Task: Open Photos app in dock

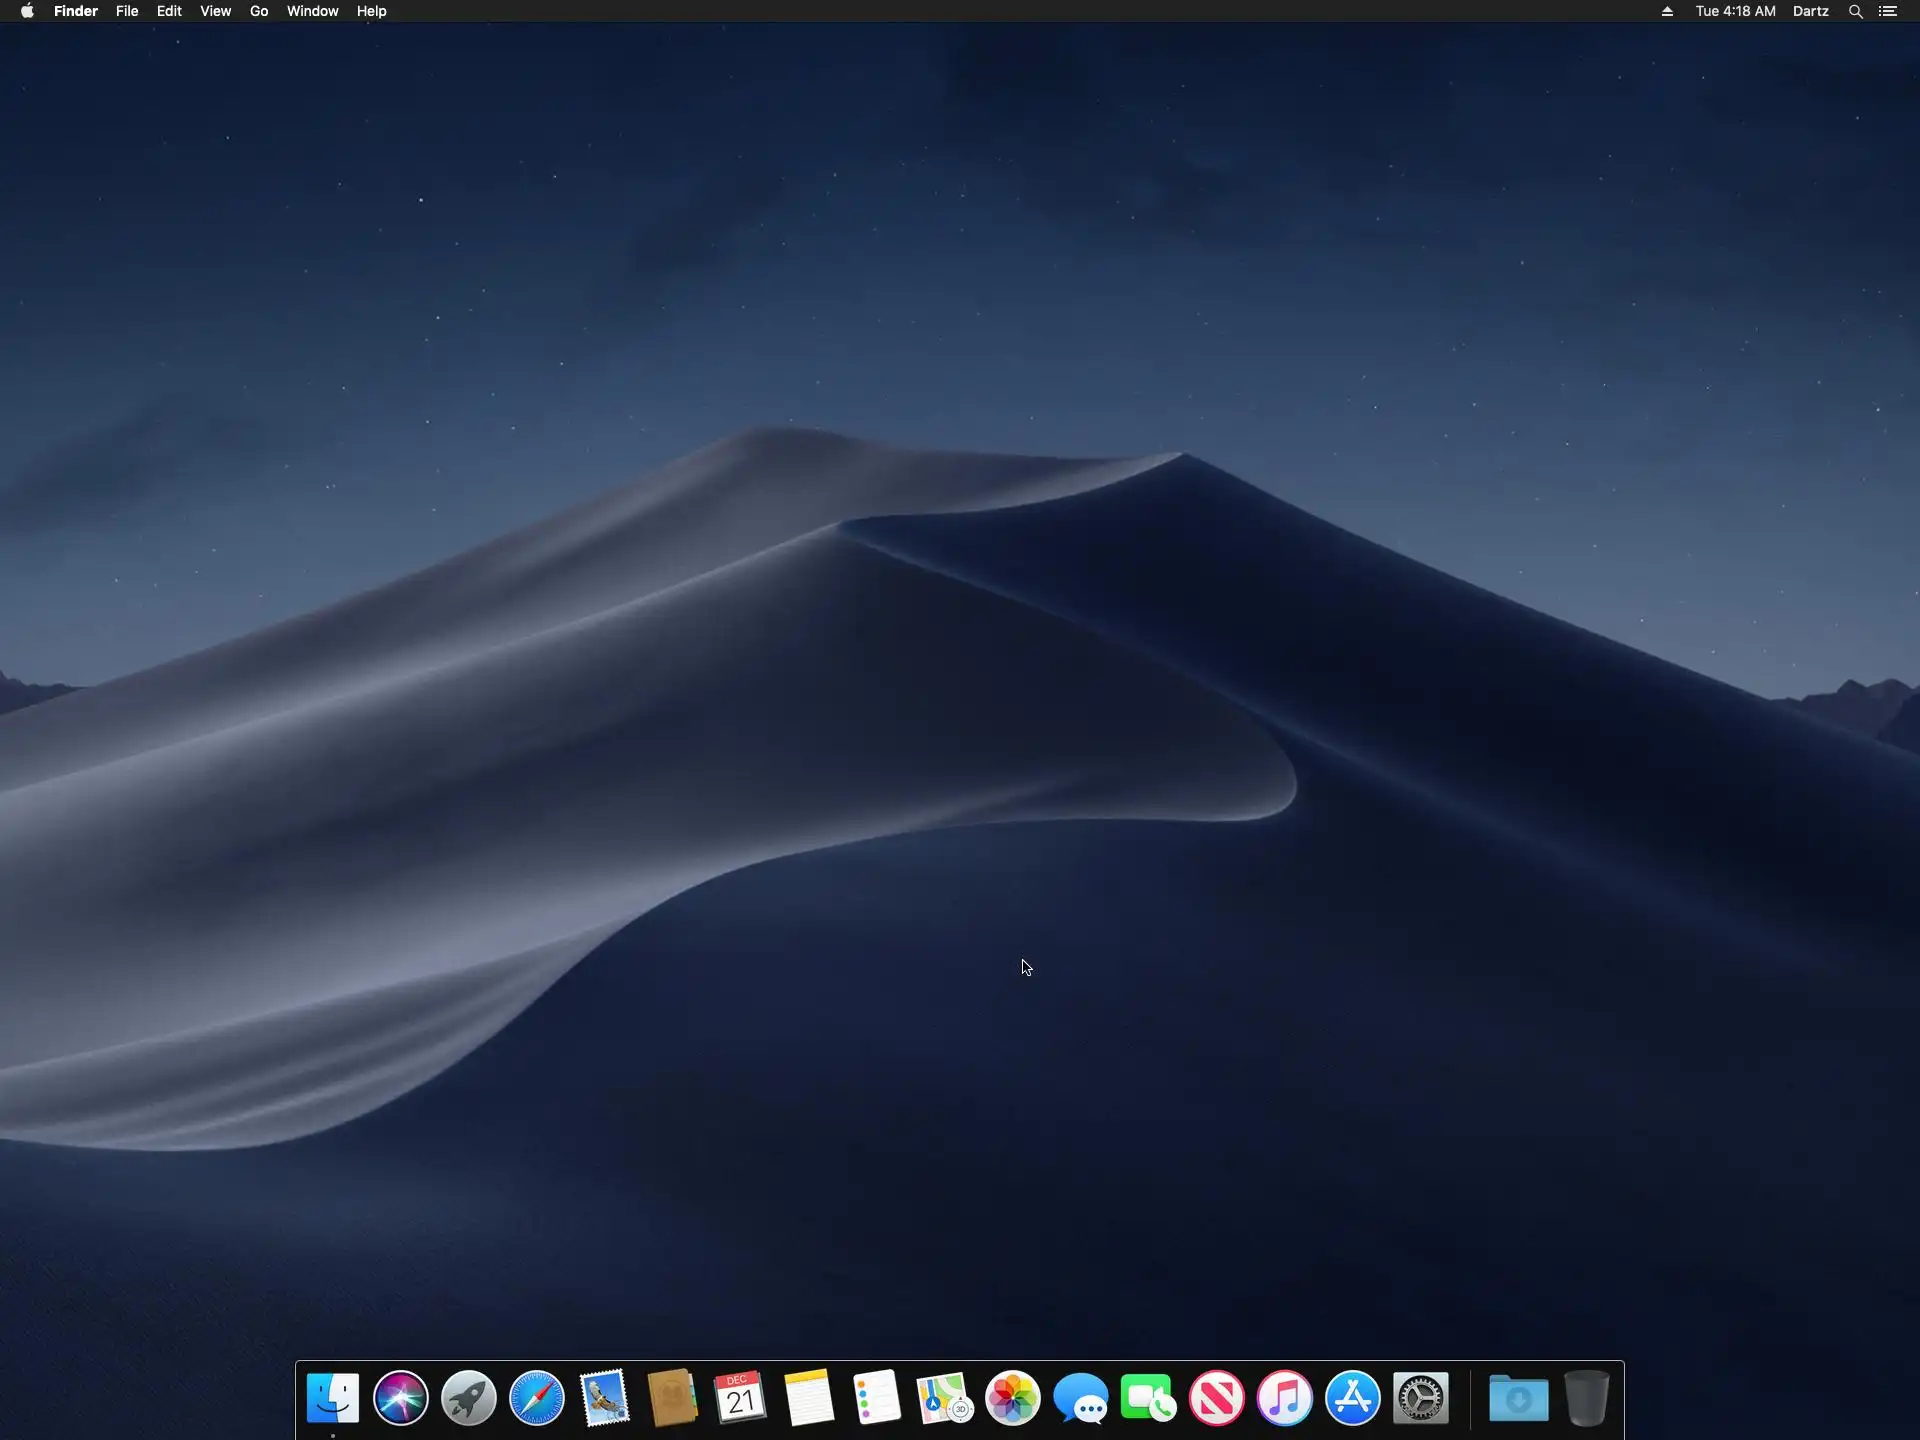Action: tap(1012, 1397)
